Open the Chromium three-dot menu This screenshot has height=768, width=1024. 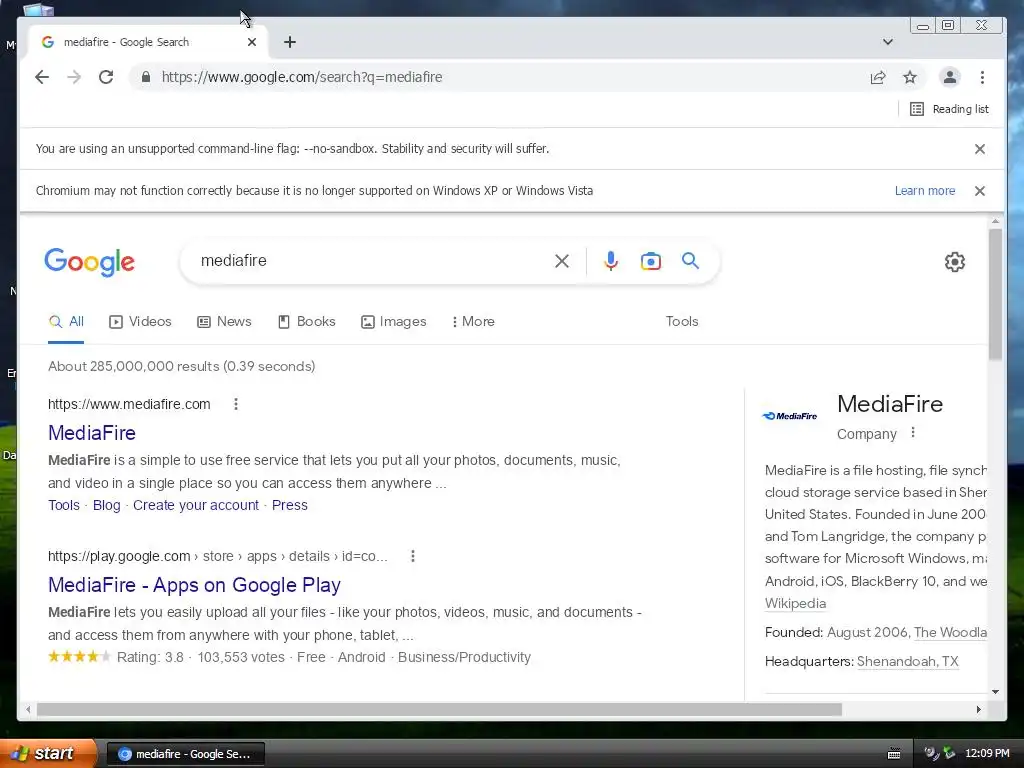tap(982, 78)
